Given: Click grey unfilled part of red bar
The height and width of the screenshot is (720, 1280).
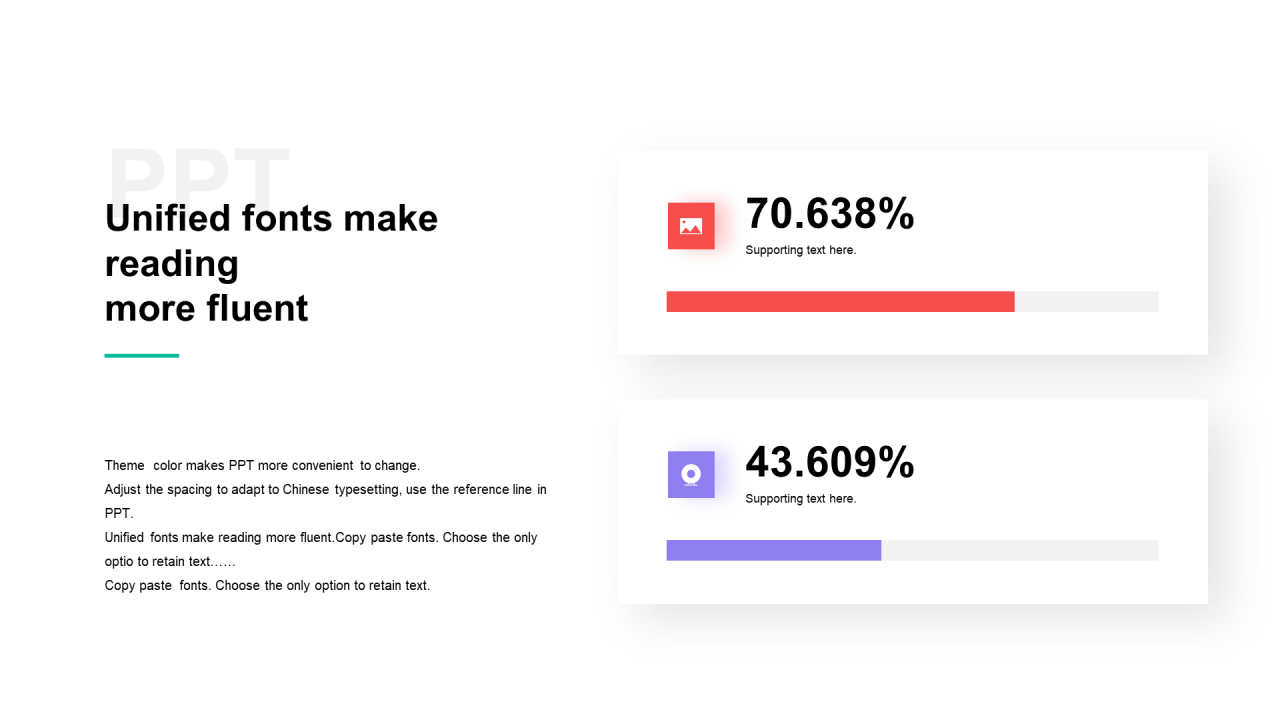Looking at the screenshot, I should [x=1086, y=302].
